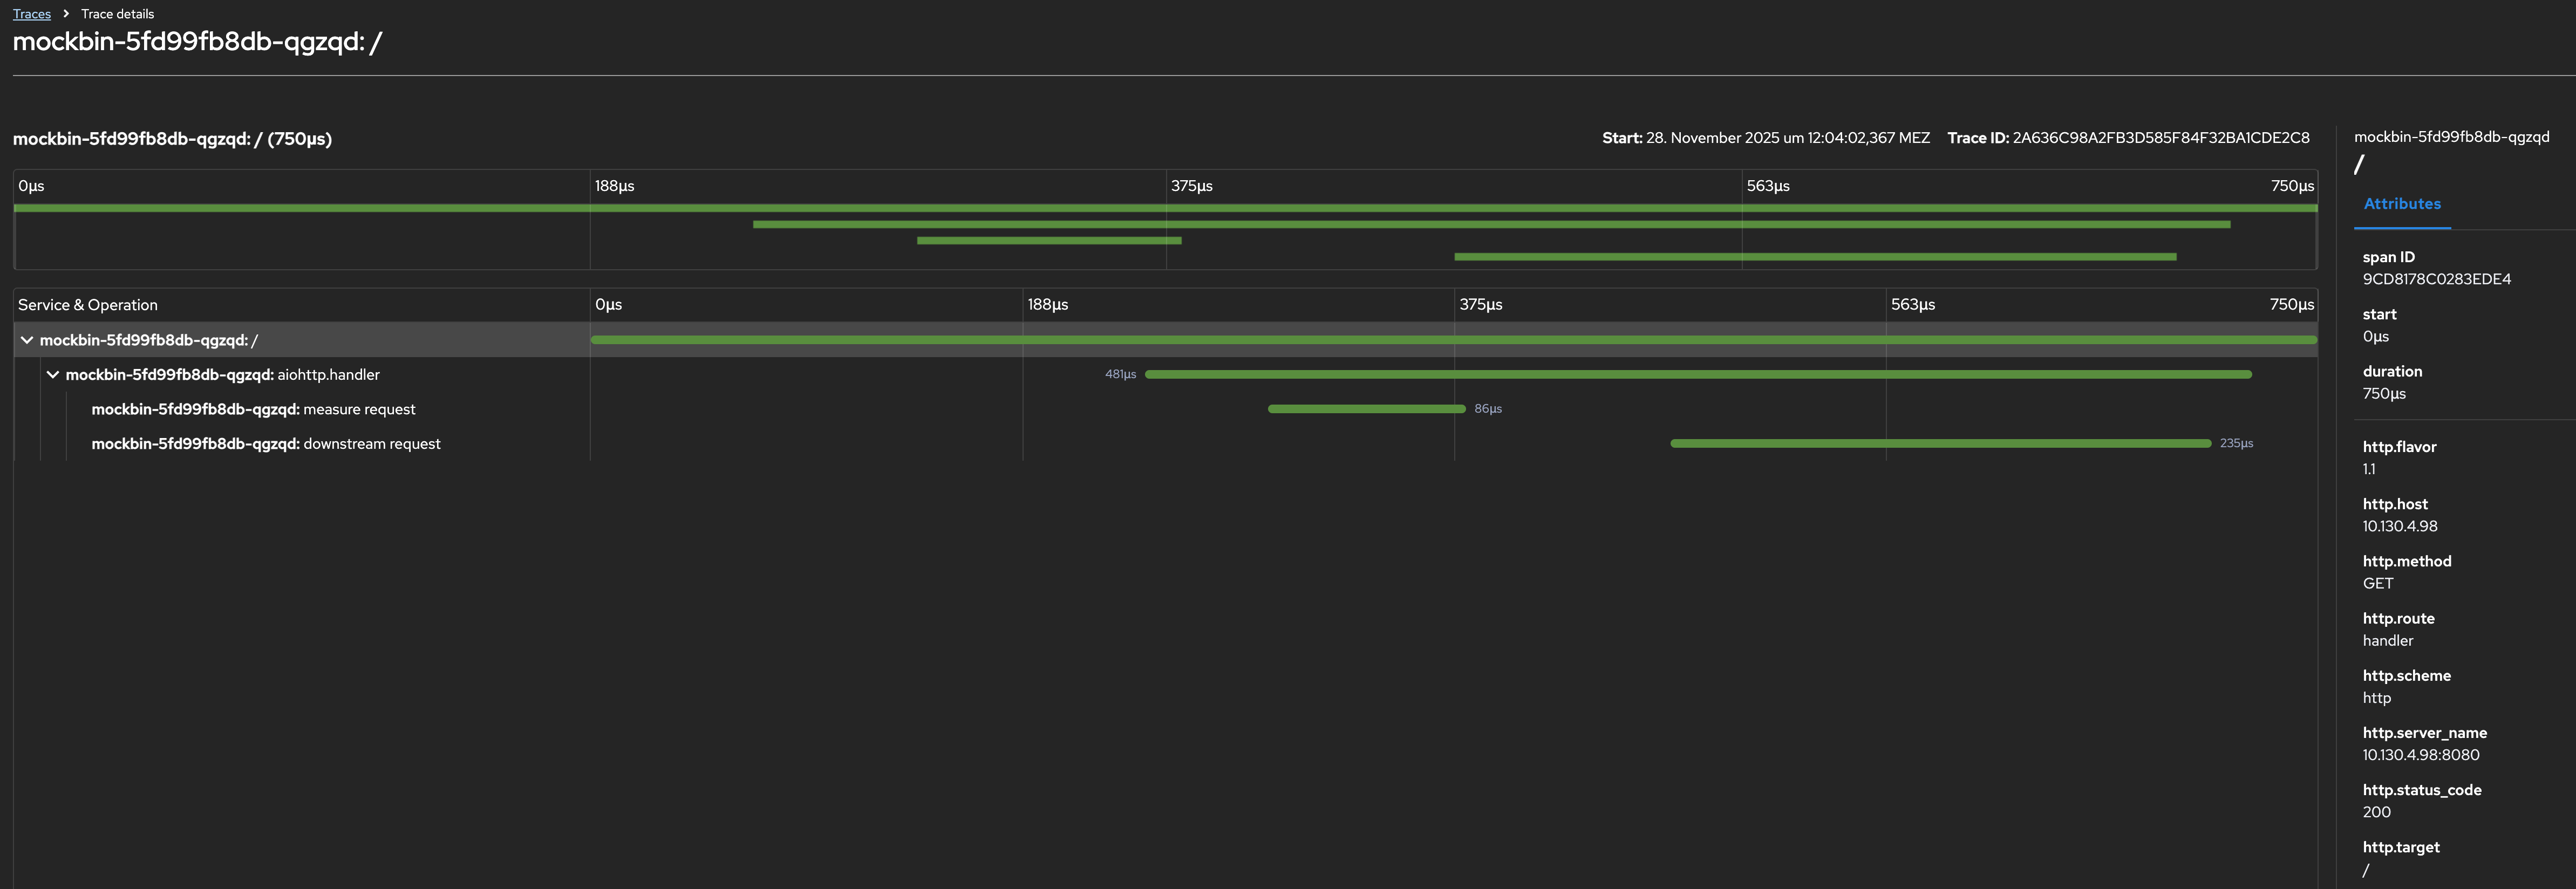Select the downstream request span row
The image size is (2576, 889).
[265, 444]
